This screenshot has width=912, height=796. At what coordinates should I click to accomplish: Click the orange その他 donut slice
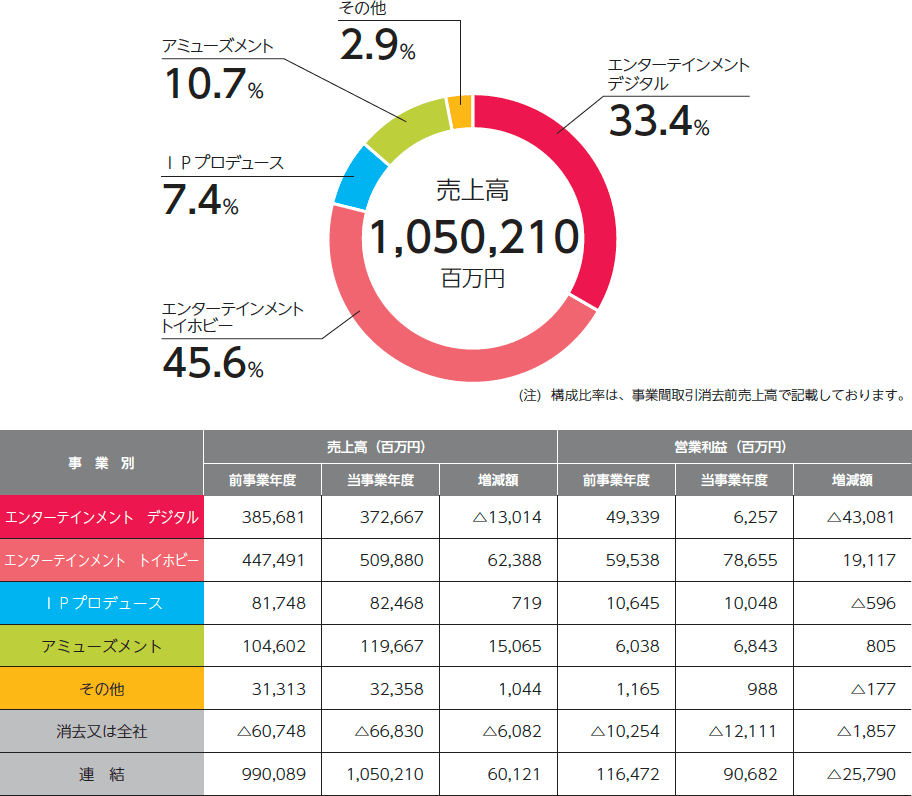click(459, 111)
